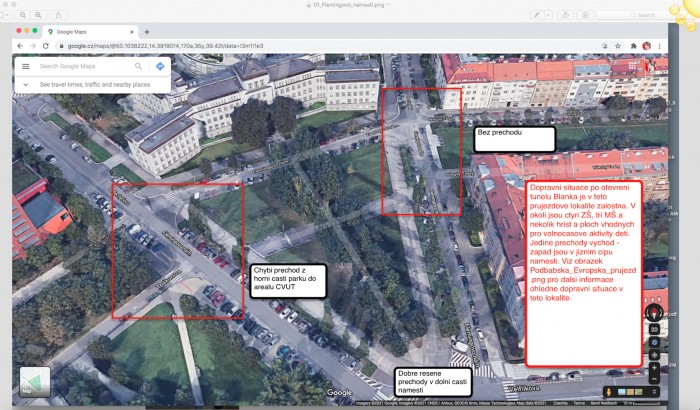Reload the Google Maps page
Screen dimensions: 700x410
46,46
